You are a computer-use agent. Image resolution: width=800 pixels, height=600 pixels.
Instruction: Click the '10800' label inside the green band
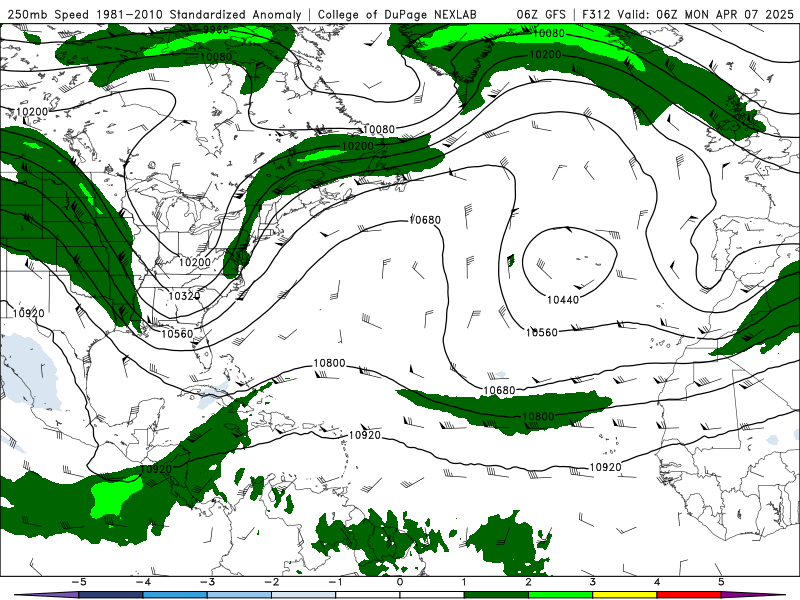pyautogui.click(x=538, y=416)
